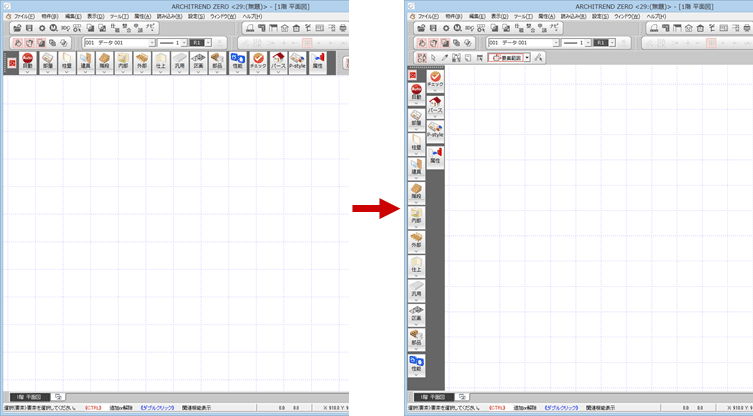Choose the 部品 icon in the right vertical toolbar
This screenshot has height=416, width=753.
[x=415, y=340]
